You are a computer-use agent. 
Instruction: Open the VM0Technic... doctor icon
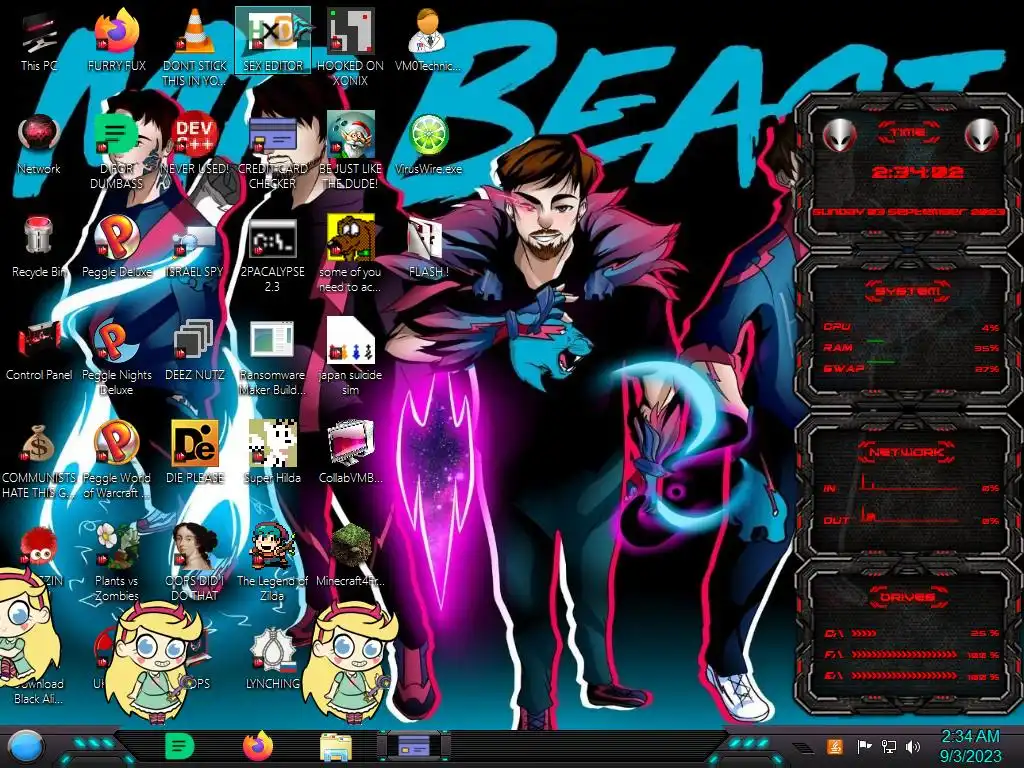(428, 40)
